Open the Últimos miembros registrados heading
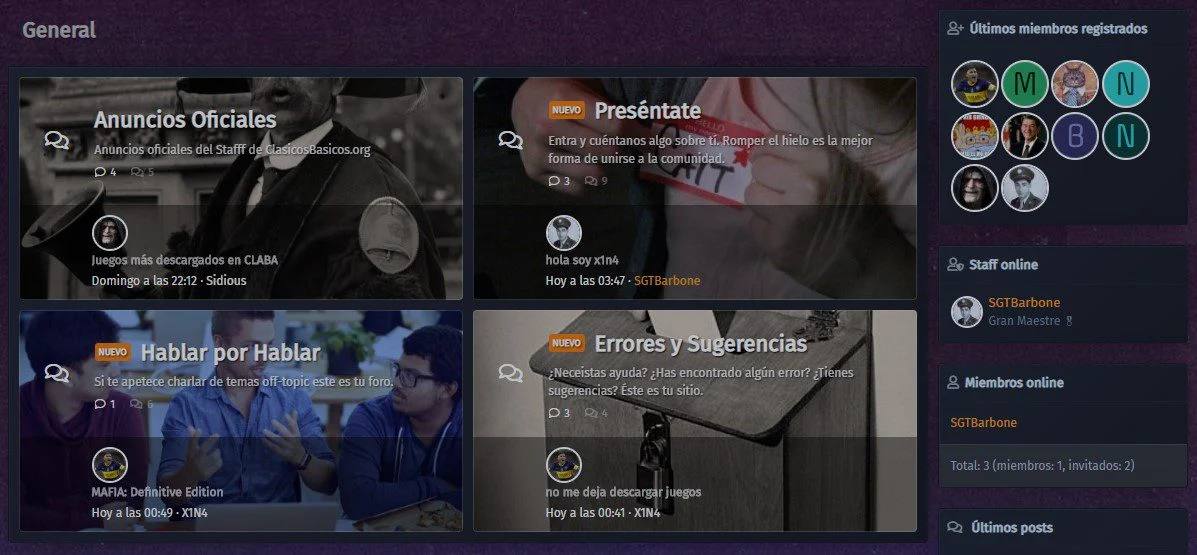Screen dimensions: 1197x555 1058,29
